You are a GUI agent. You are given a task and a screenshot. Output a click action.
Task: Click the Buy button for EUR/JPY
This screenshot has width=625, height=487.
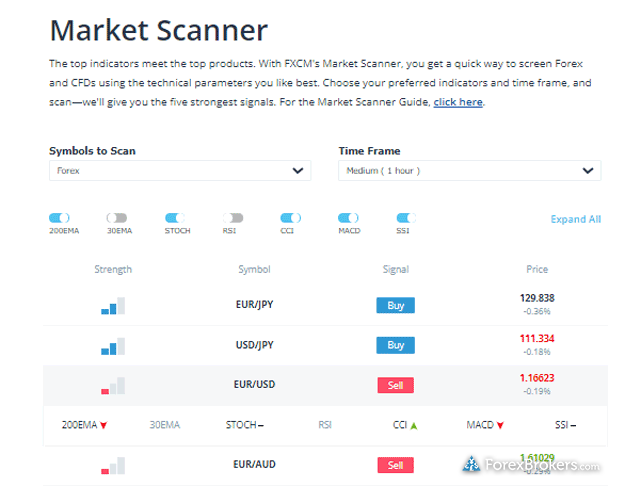395,305
